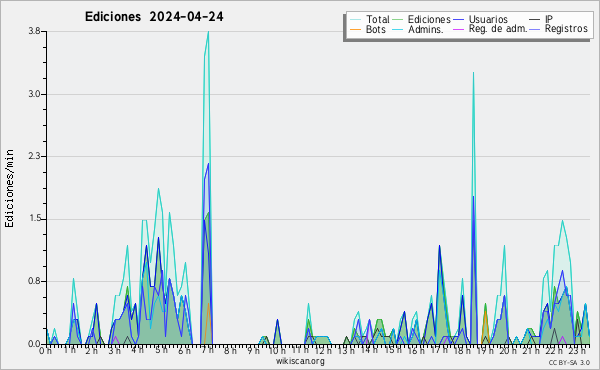
Task: Click the 7 h peak at 3.8
Action: (208, 32)
